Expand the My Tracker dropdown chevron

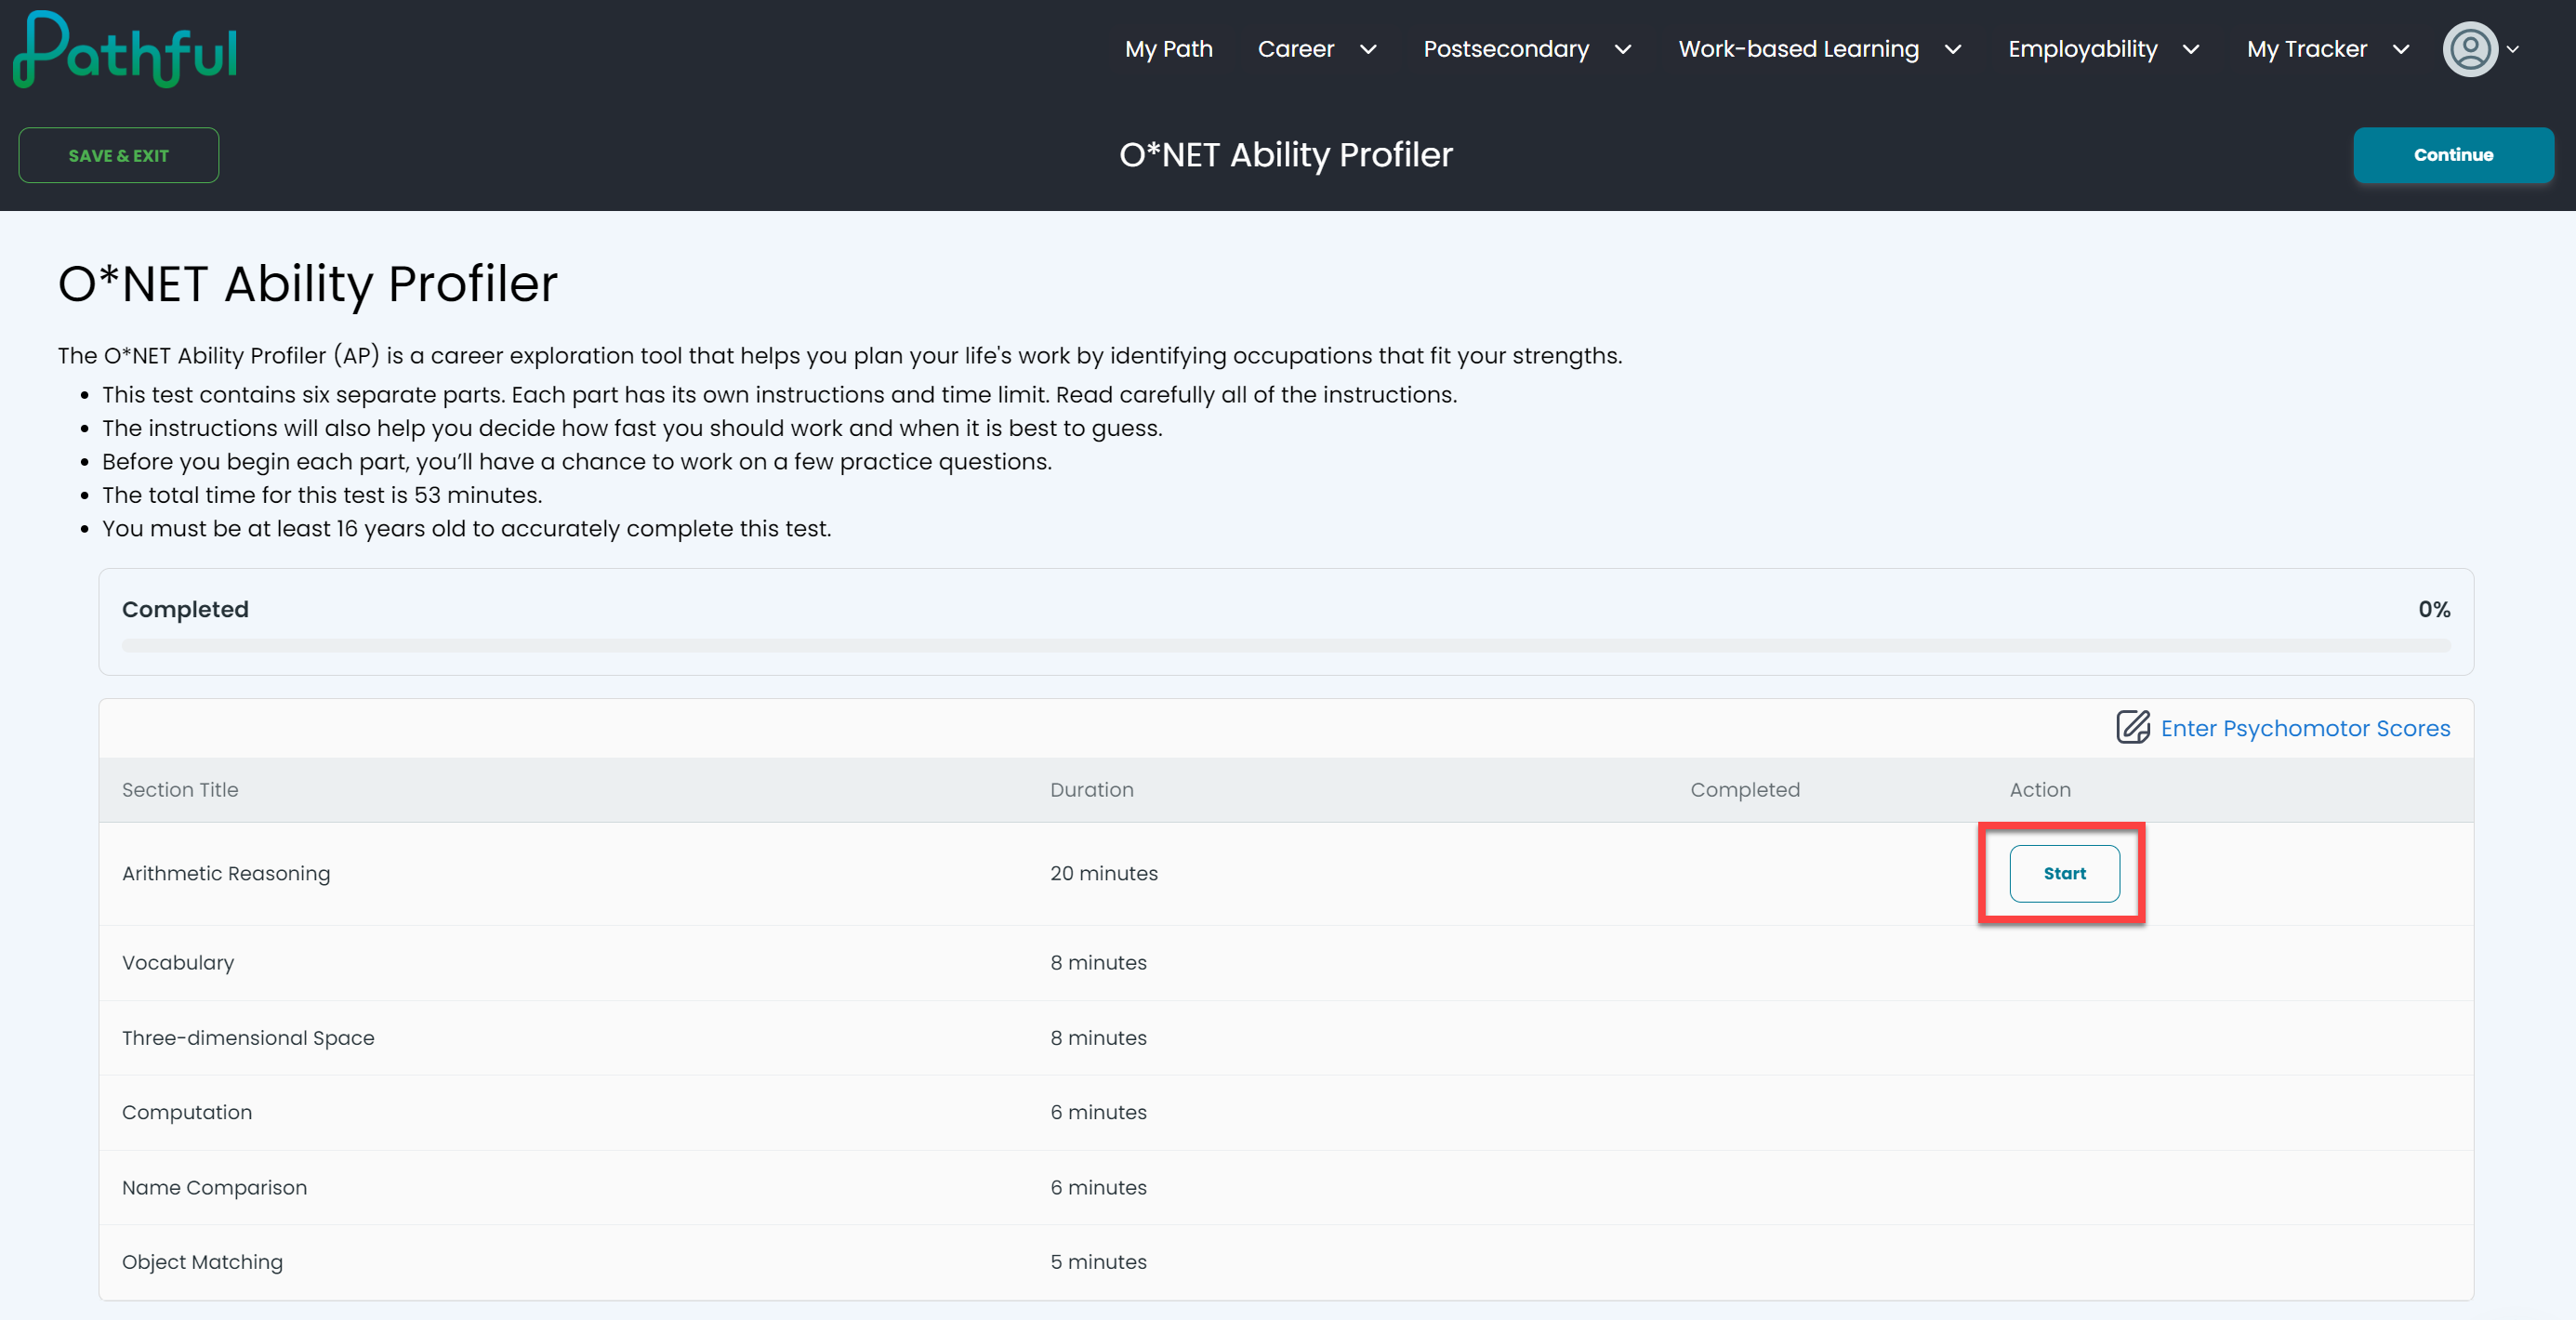[2401, 50]
